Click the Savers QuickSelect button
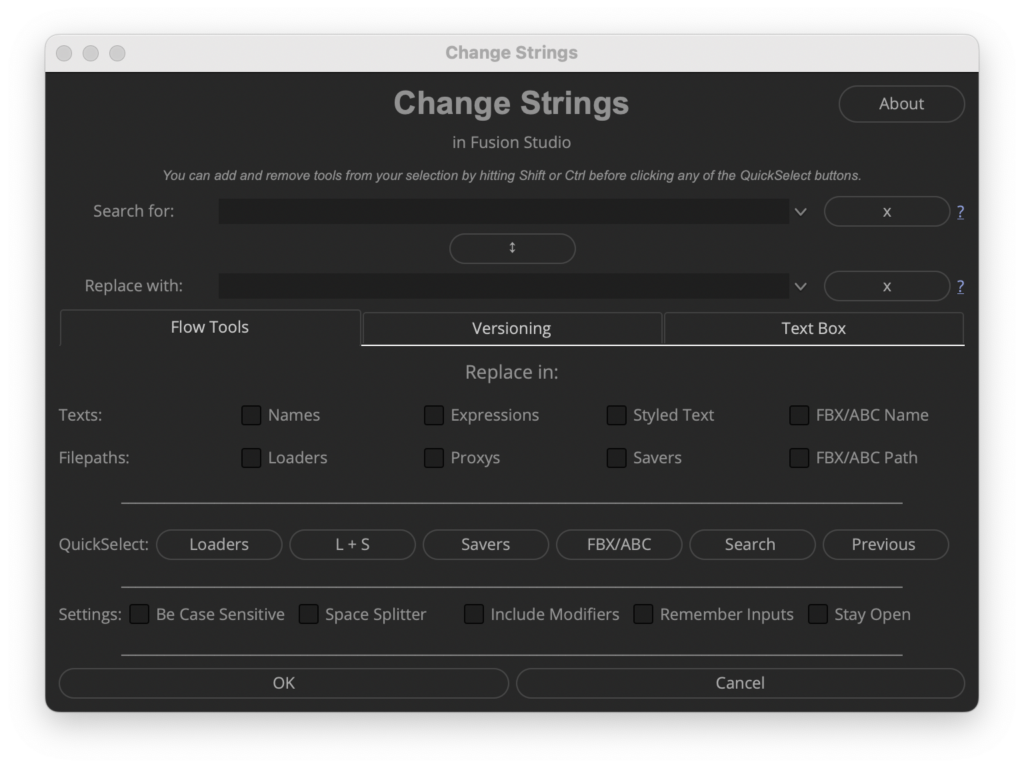This screenshot has width=1024, height=768. (486, 545)
